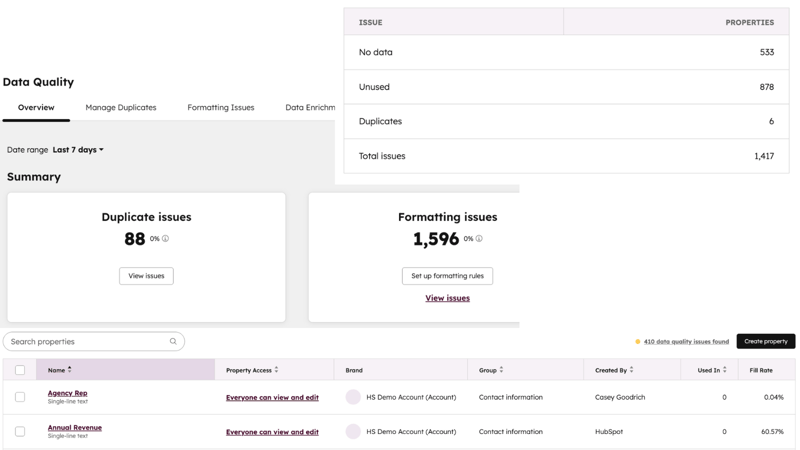Open the 410 data quality issues found link
Viewport: 800px width, 450px height.
click(686, 342)
